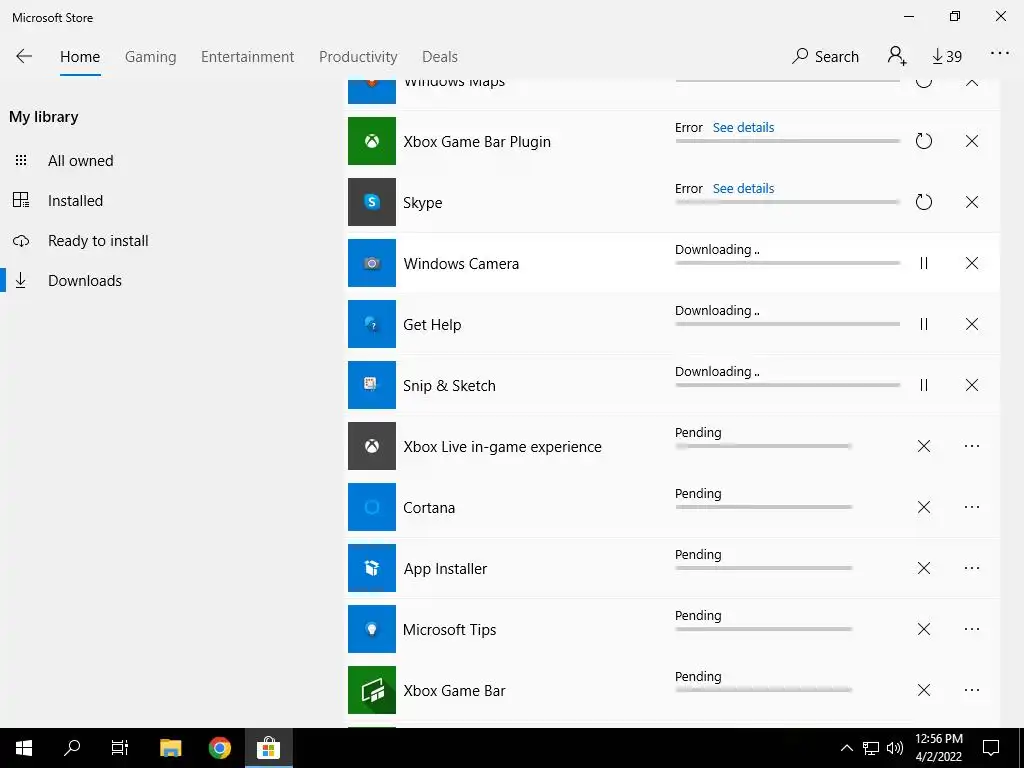Cancel the Snip & Sketch download
This screenshot has height=768, width=1024.
click(972, 385)
